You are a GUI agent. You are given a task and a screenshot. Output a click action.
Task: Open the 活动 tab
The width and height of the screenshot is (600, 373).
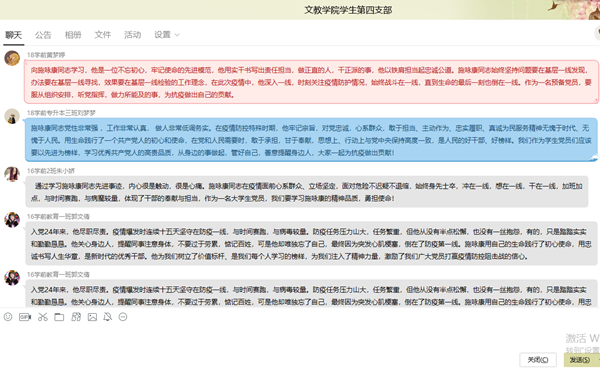(132, 35)
